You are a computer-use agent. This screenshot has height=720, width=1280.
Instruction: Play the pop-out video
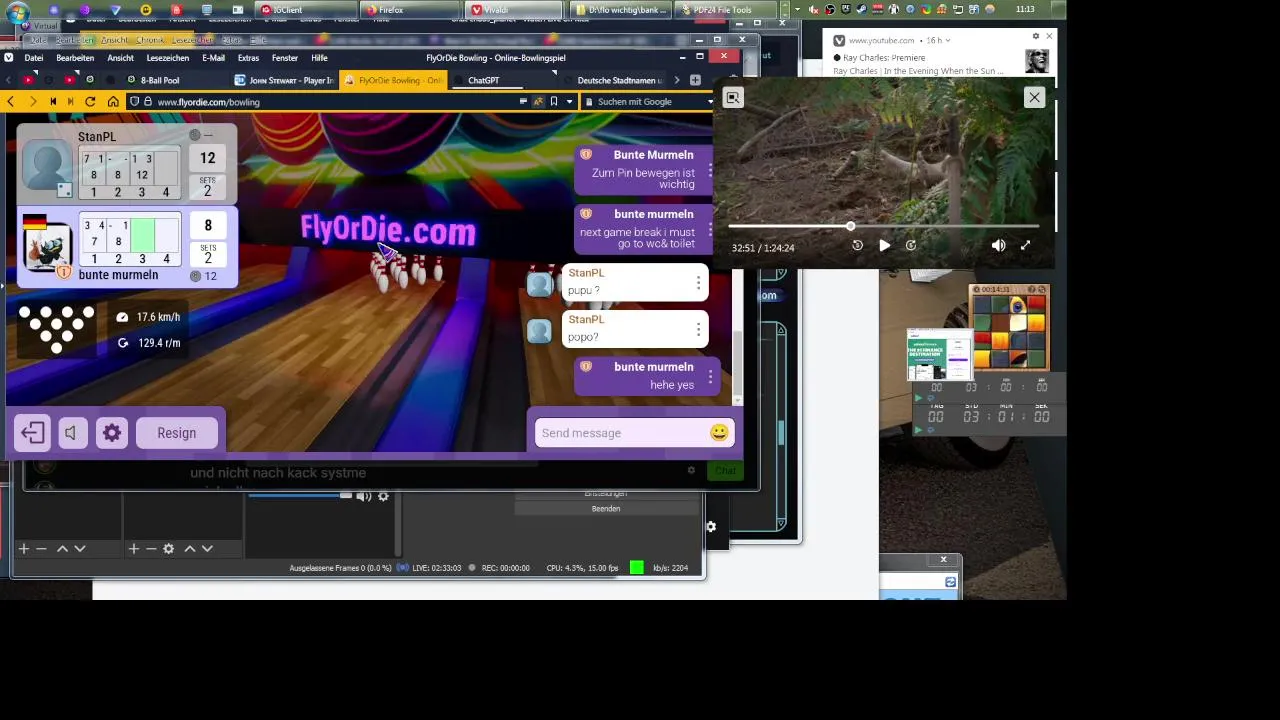(x=884, y=245)
